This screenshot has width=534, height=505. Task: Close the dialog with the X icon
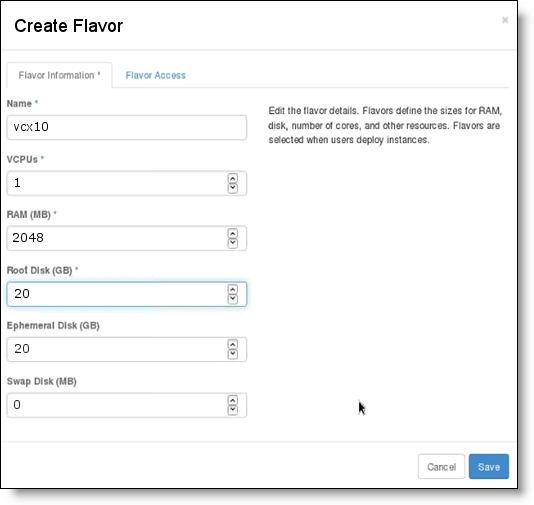point(505,20)
